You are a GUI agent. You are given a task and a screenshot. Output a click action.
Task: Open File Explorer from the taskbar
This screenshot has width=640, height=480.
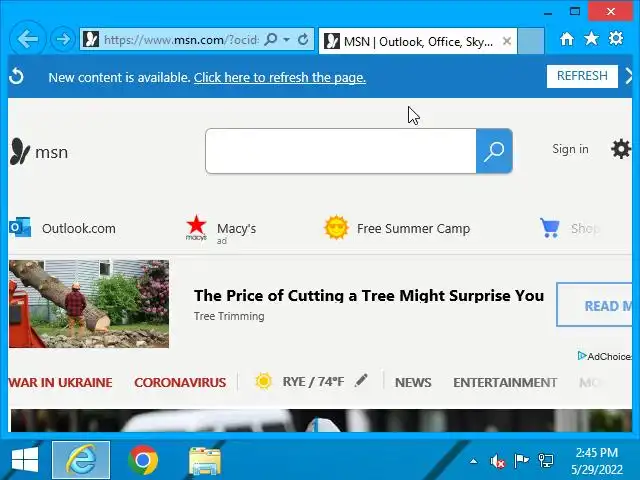tap(205, 461)
